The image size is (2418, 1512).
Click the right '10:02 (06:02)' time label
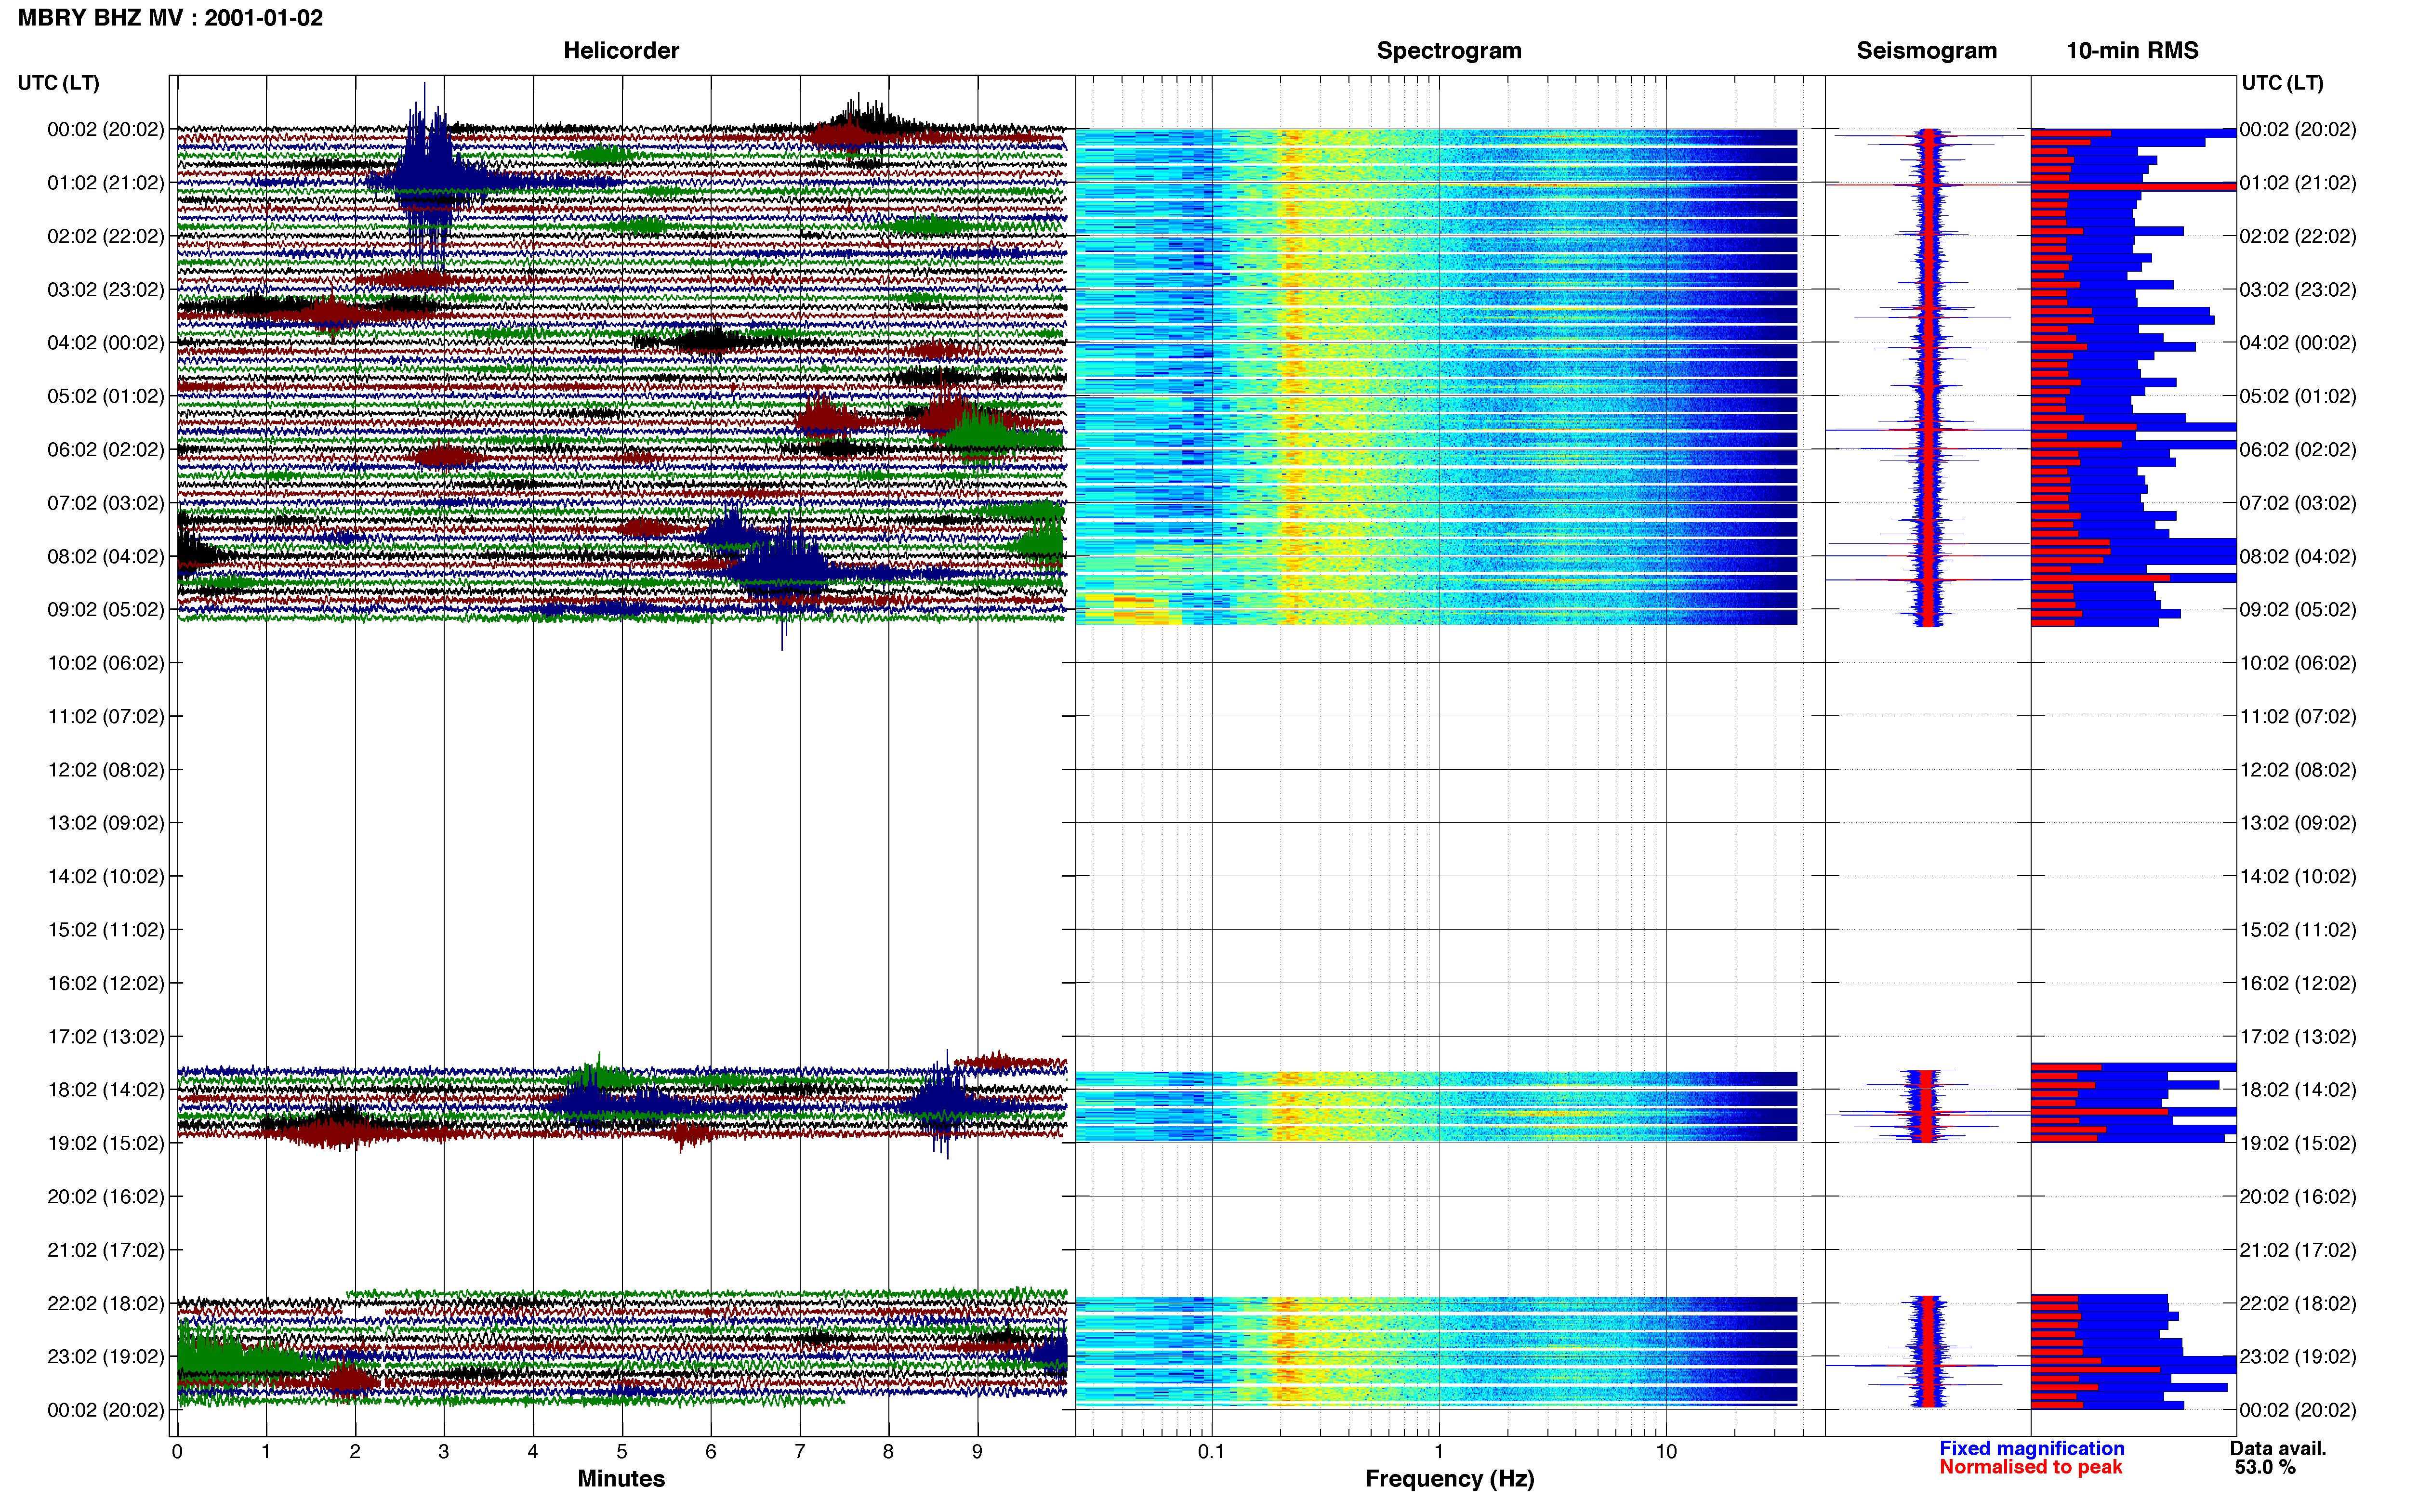pyautogui.click(x=2298, y=663)
